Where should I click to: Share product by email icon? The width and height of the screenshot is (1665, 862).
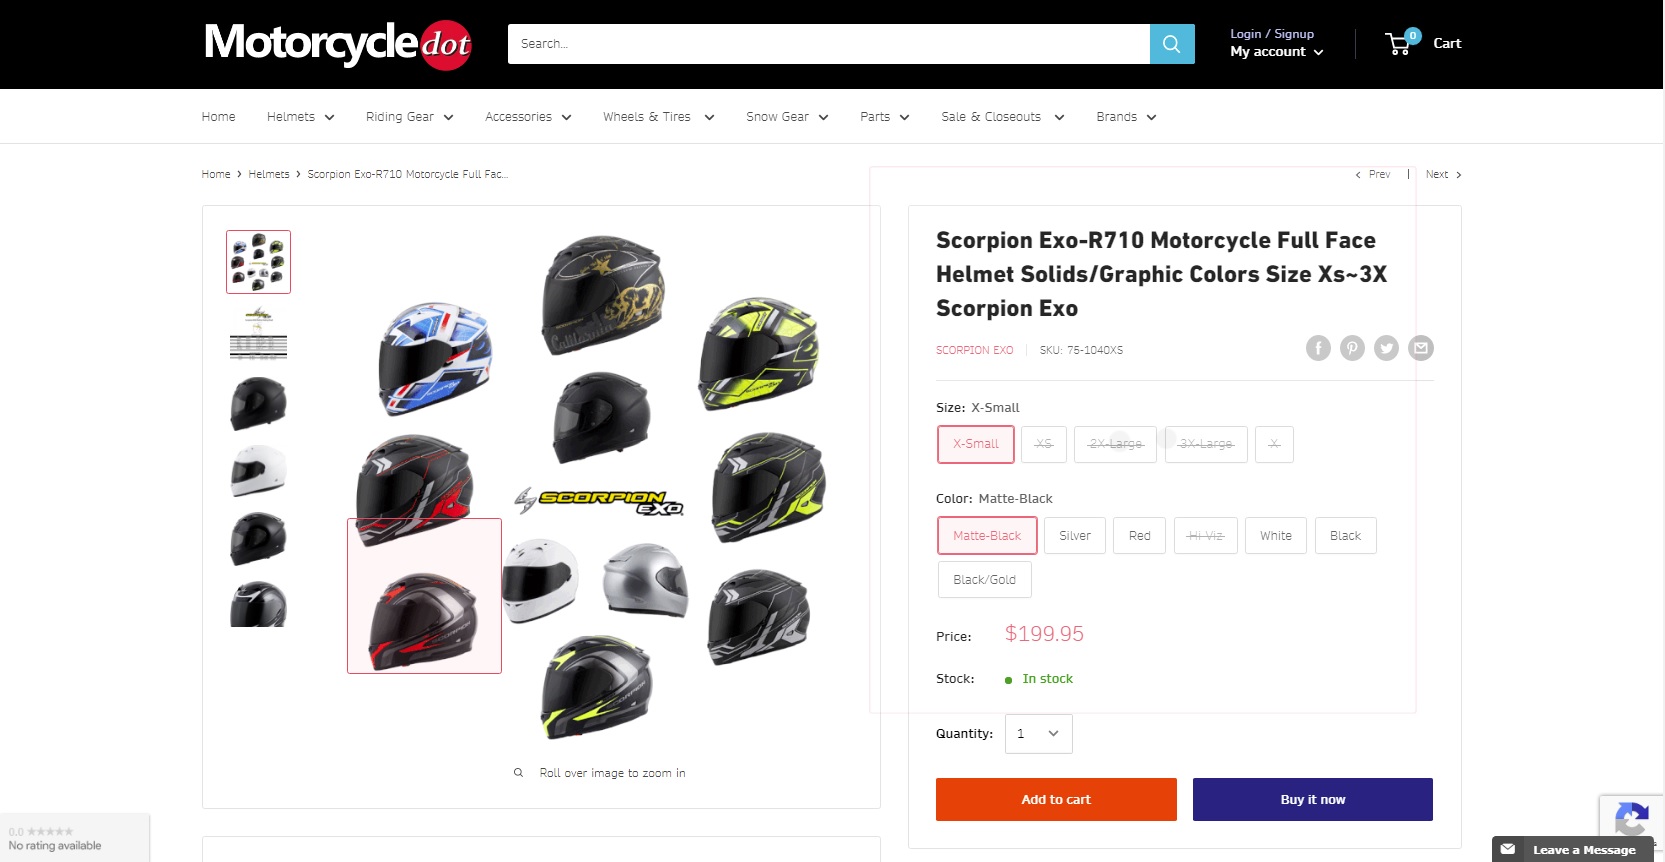click(x=1421, y=348)
